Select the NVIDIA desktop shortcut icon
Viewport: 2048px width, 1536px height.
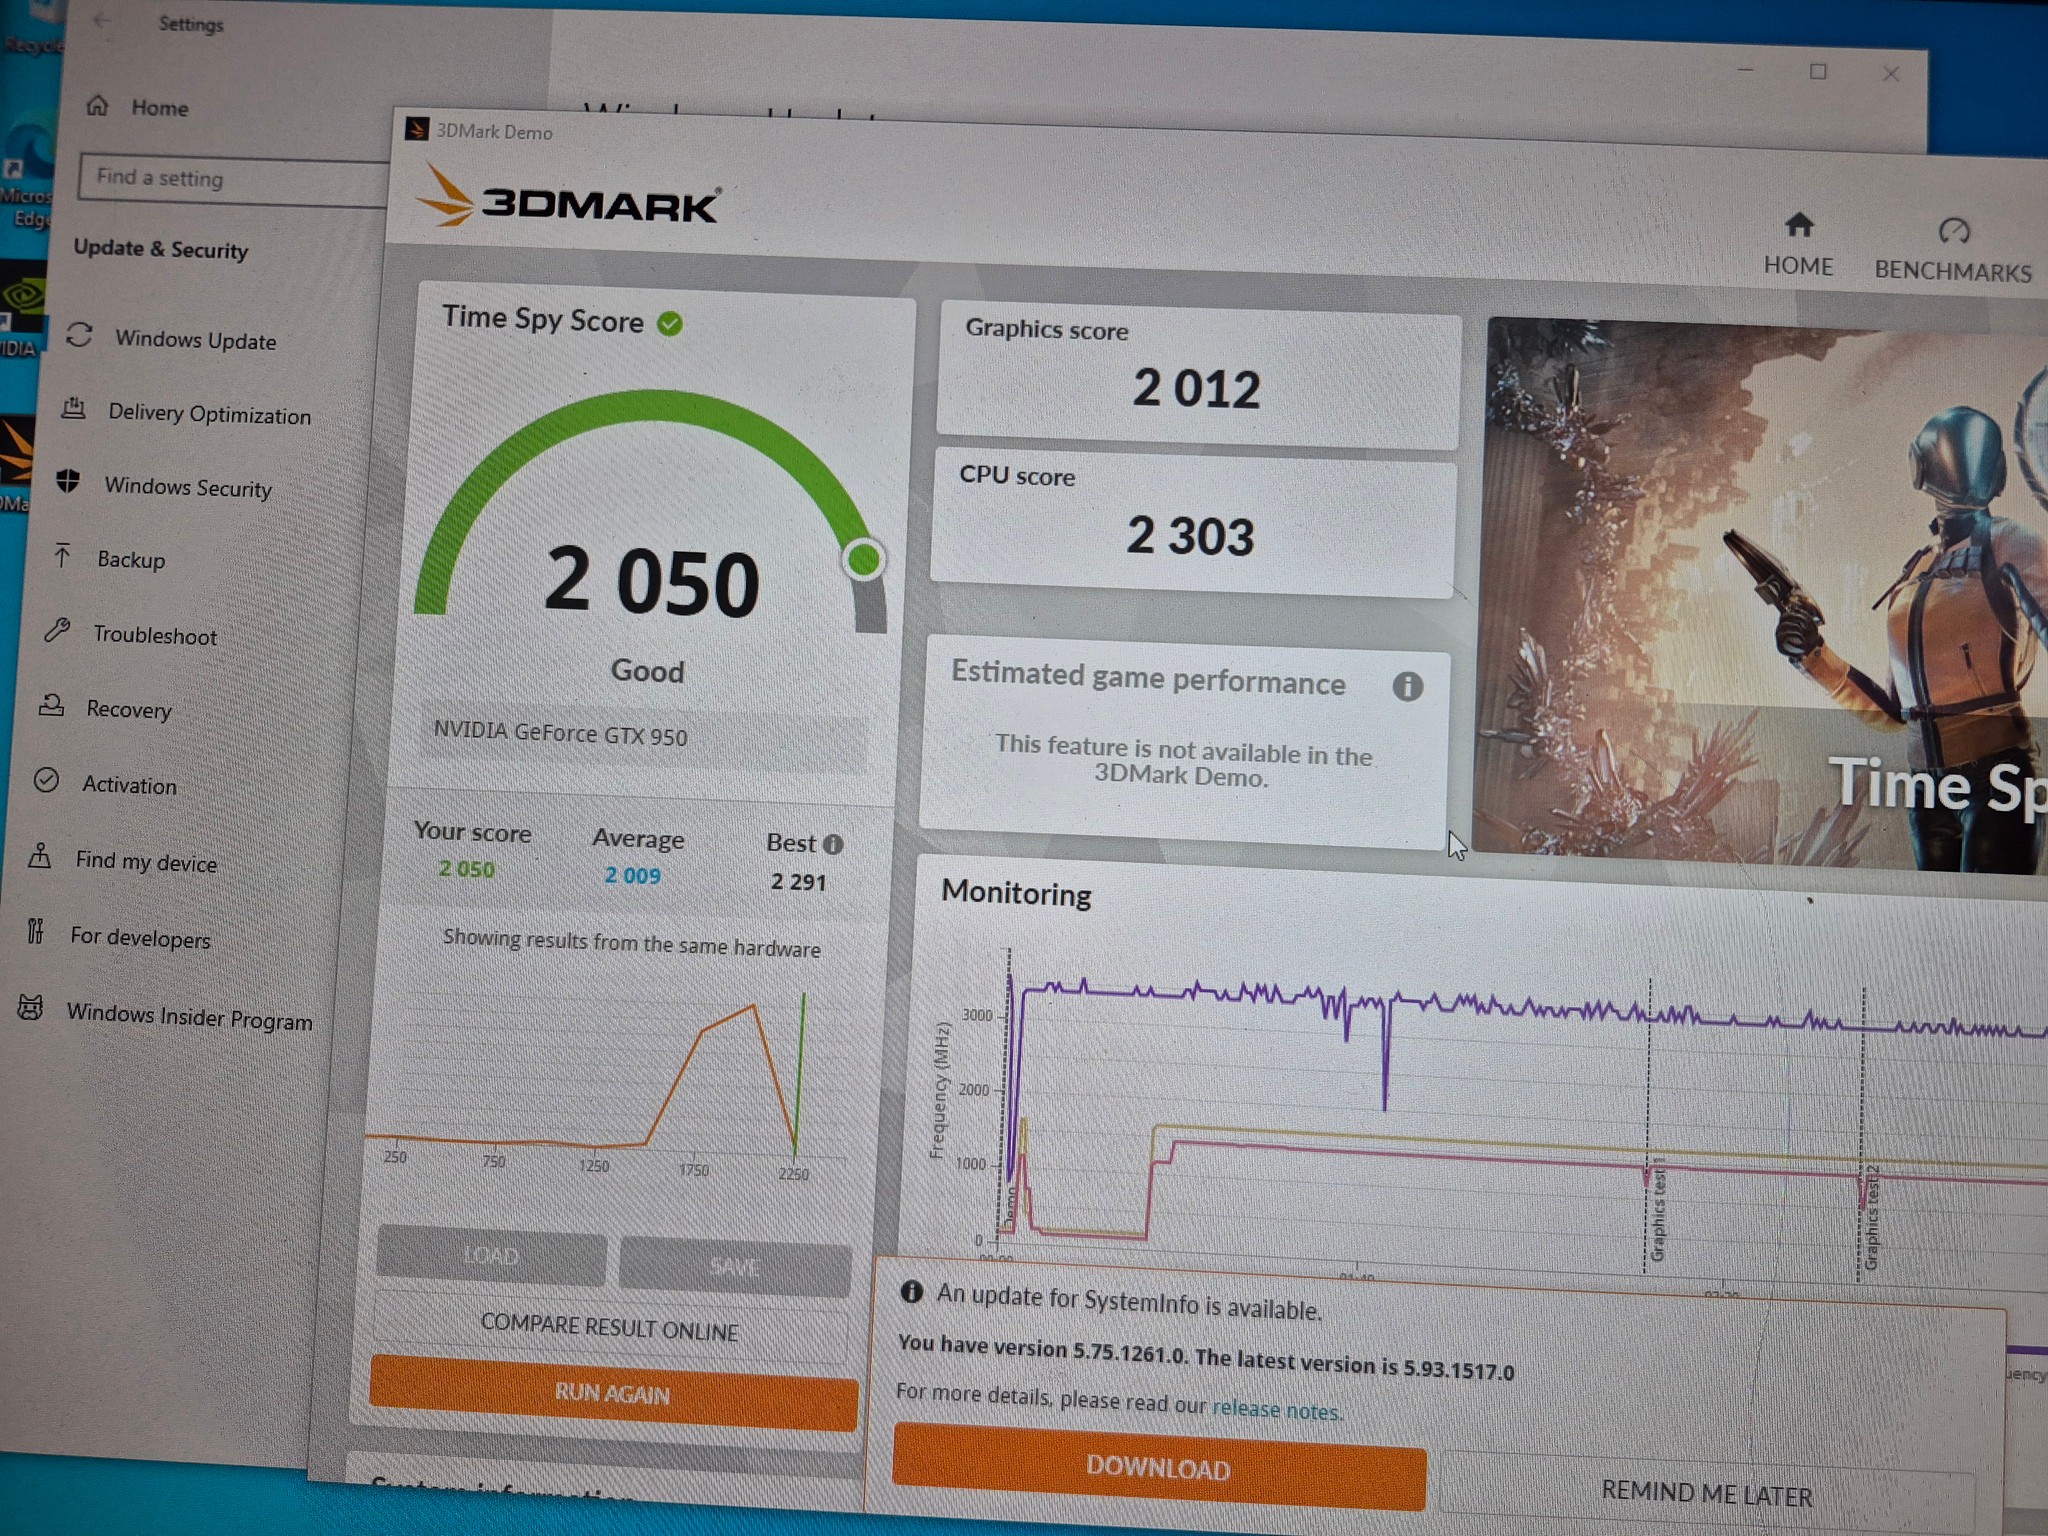22,310
